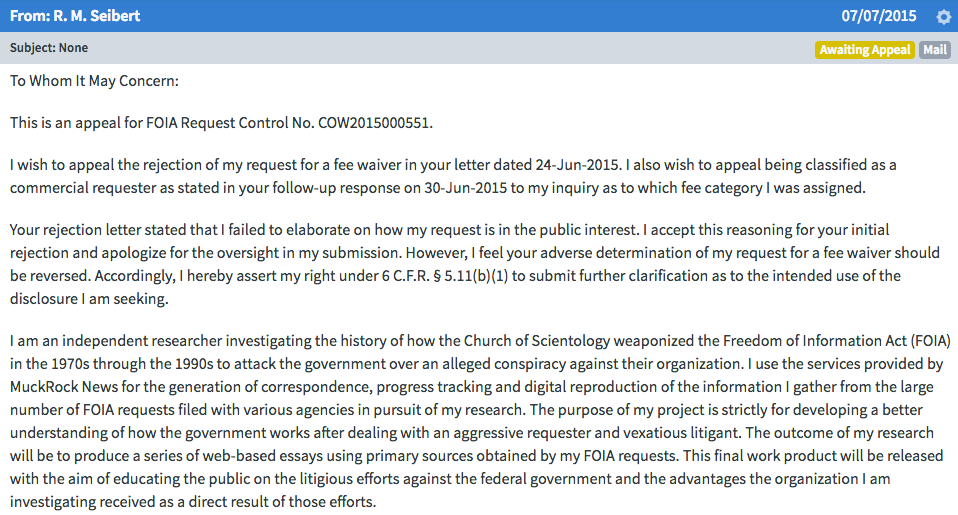Click the To Whom It May Concern greeting
The image size is (958, 515).
click(94, 81)
